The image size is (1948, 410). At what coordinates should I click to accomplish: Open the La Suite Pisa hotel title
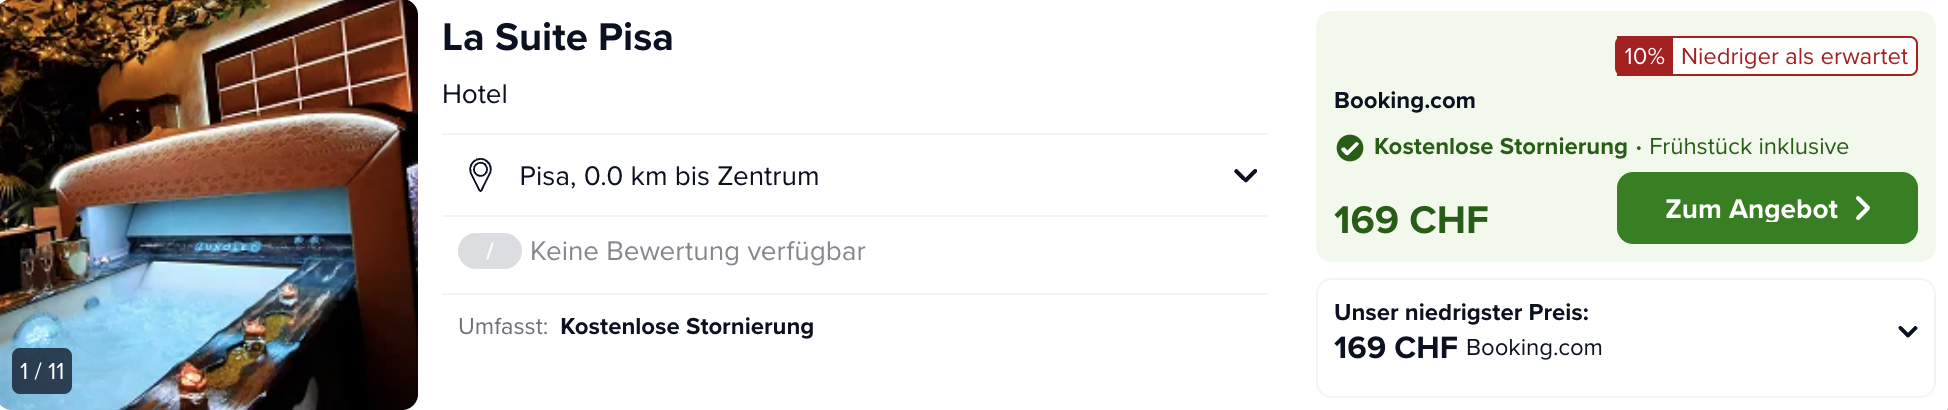coord(557,38)
